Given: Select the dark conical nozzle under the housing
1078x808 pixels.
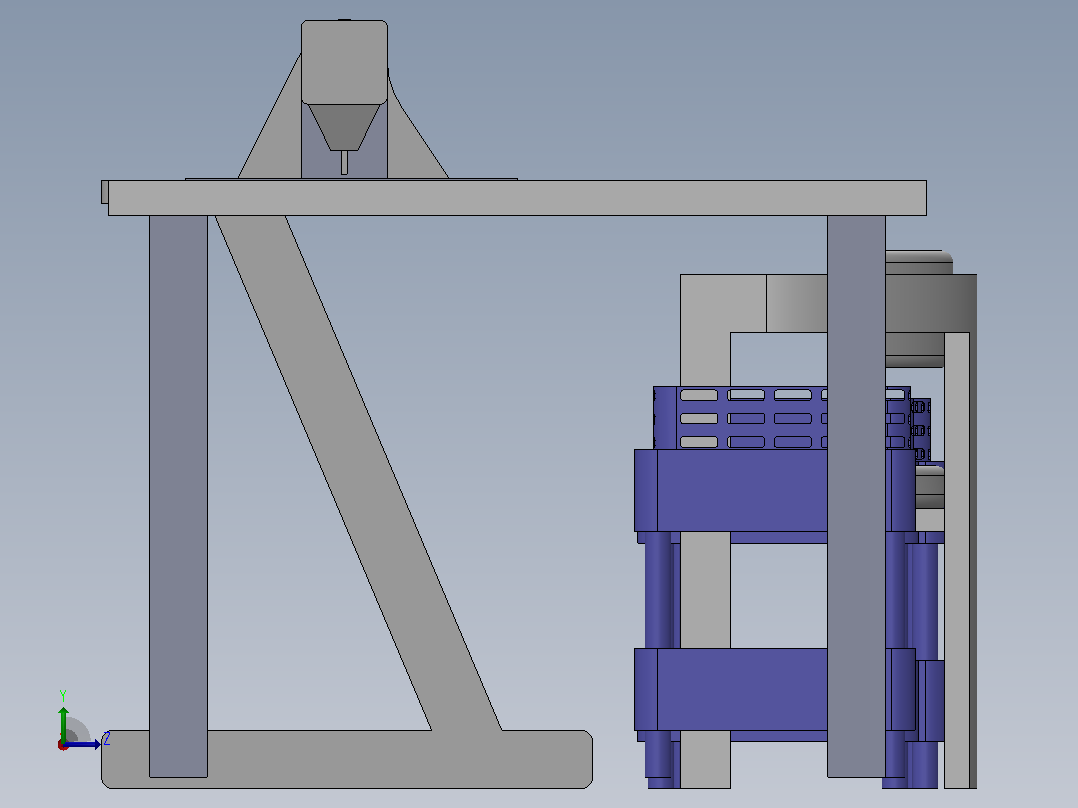Looking at the screenshot, I should pos(343,127).
